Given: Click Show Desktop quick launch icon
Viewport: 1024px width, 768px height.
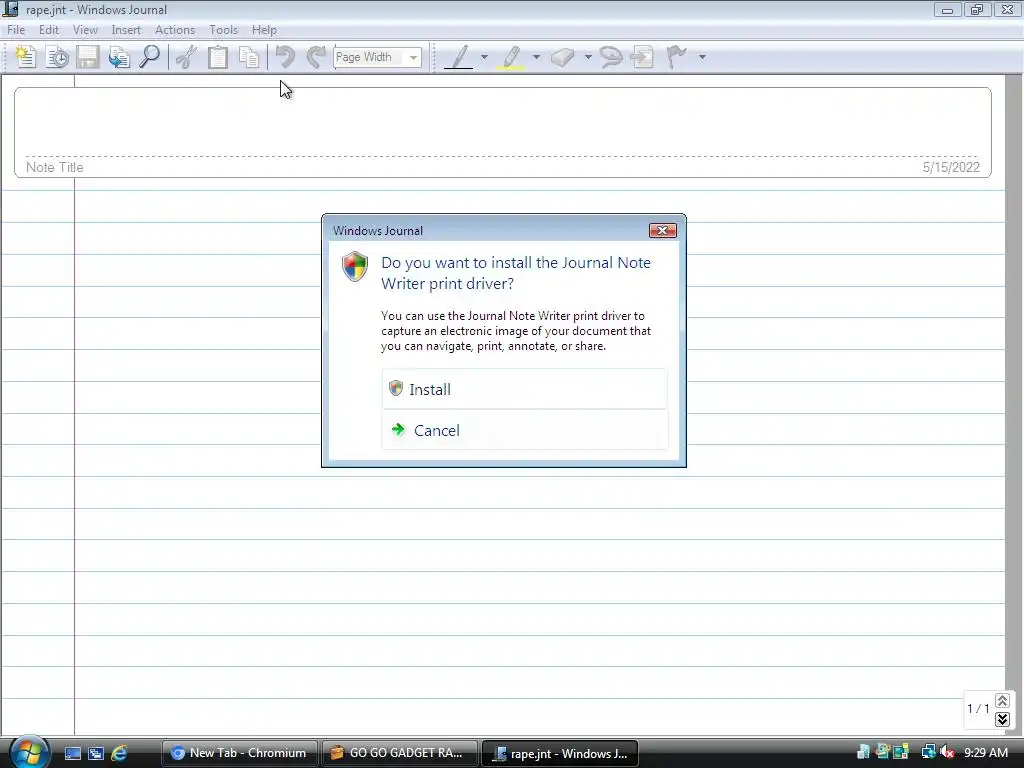Looking at the screenshot, I should 72,753.
